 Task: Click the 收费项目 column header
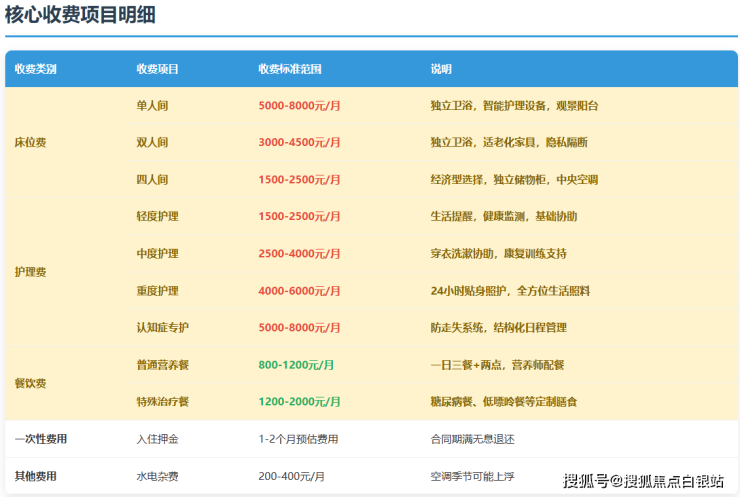click(x=157, y=69)
